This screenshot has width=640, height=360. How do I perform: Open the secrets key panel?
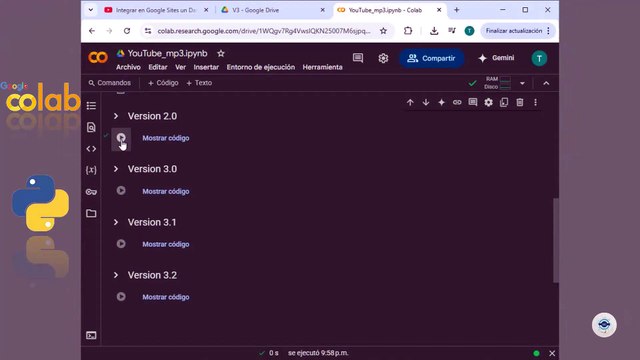(91, 192)
